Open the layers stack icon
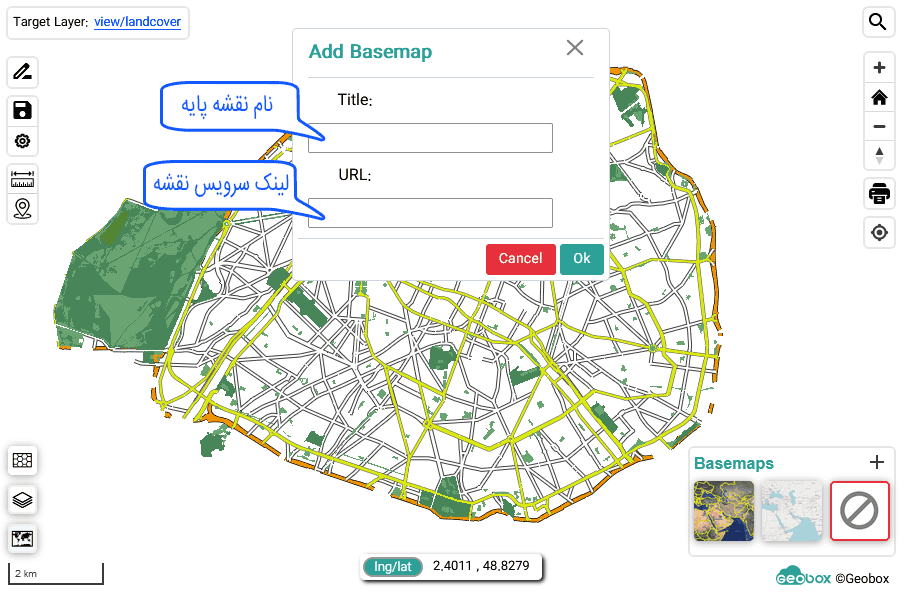The image size is (904, 593). click(22, 499)
